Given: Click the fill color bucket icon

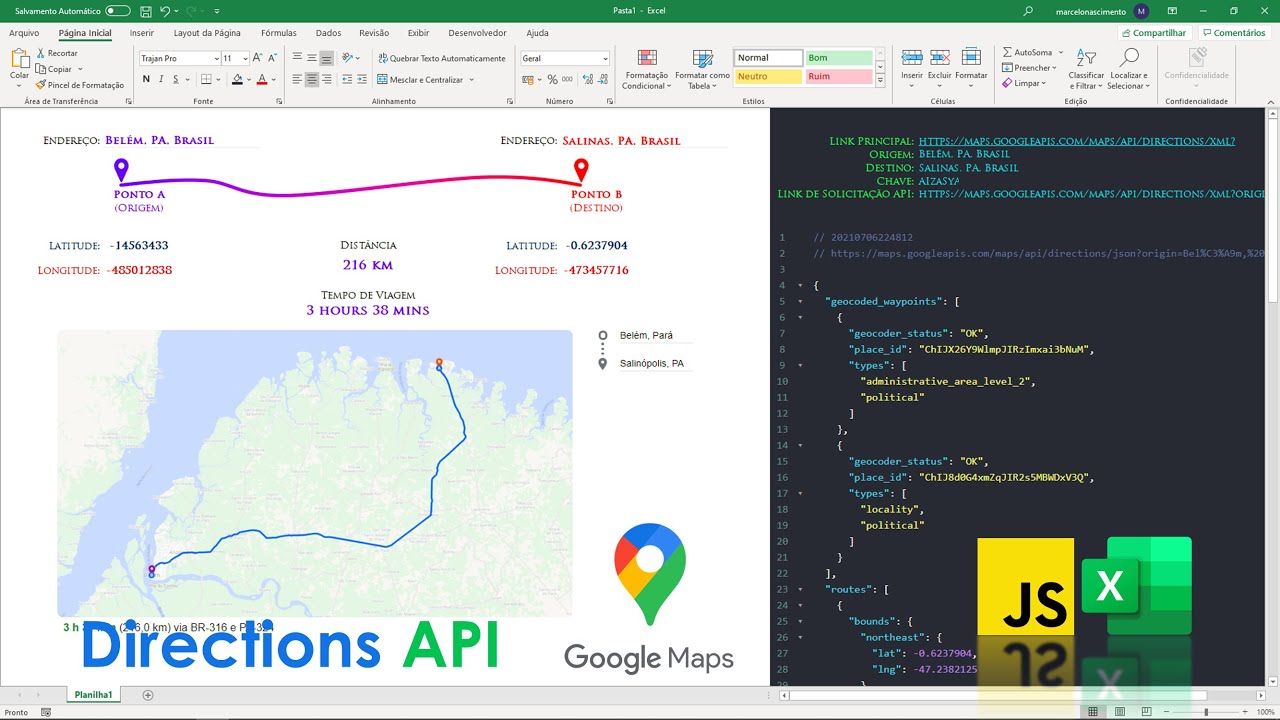Looking at the screenshot, I should (x=235, y=79).
